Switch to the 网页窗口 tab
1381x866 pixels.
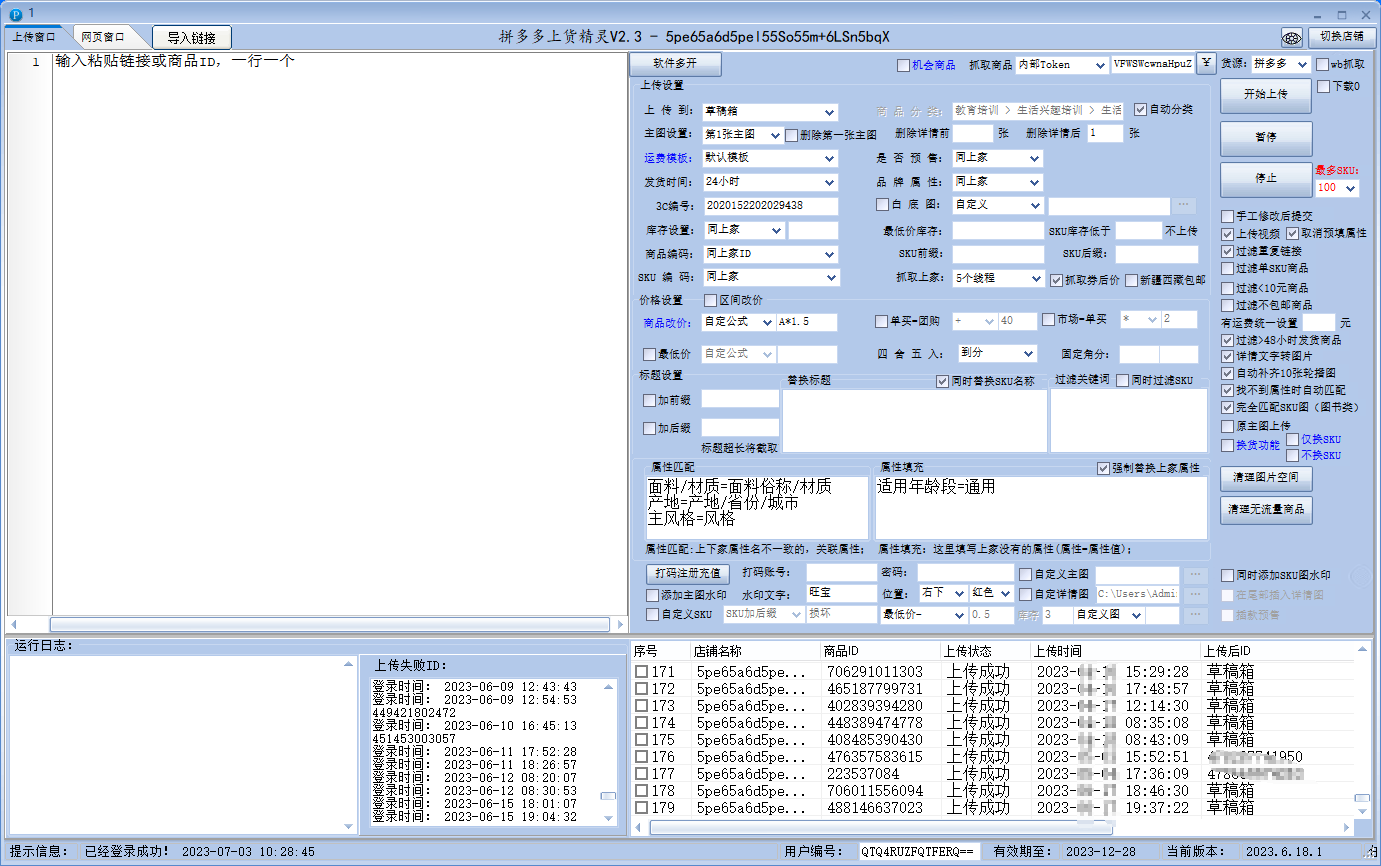click(103, 37)
